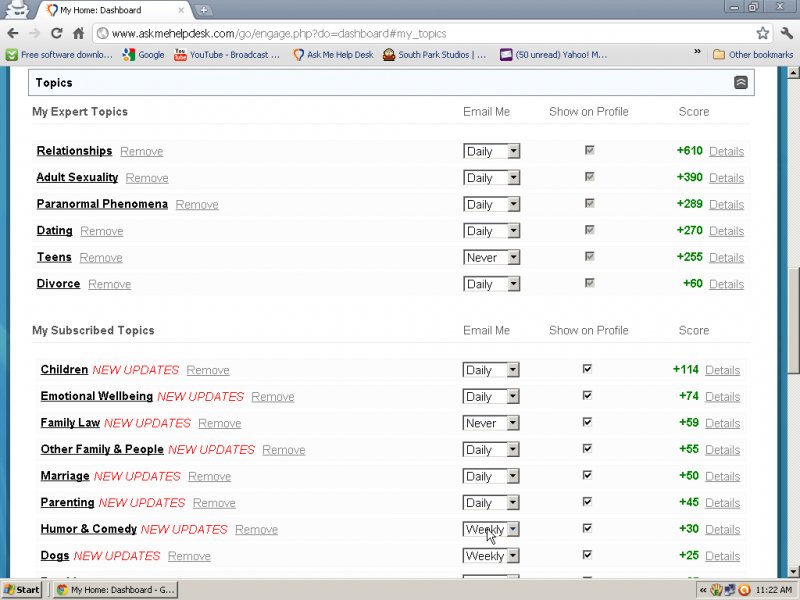Screen dimensions: 800x600
Task: Open the YouTube bookmark in the bookmarks bar
Action: pos(227,55)
